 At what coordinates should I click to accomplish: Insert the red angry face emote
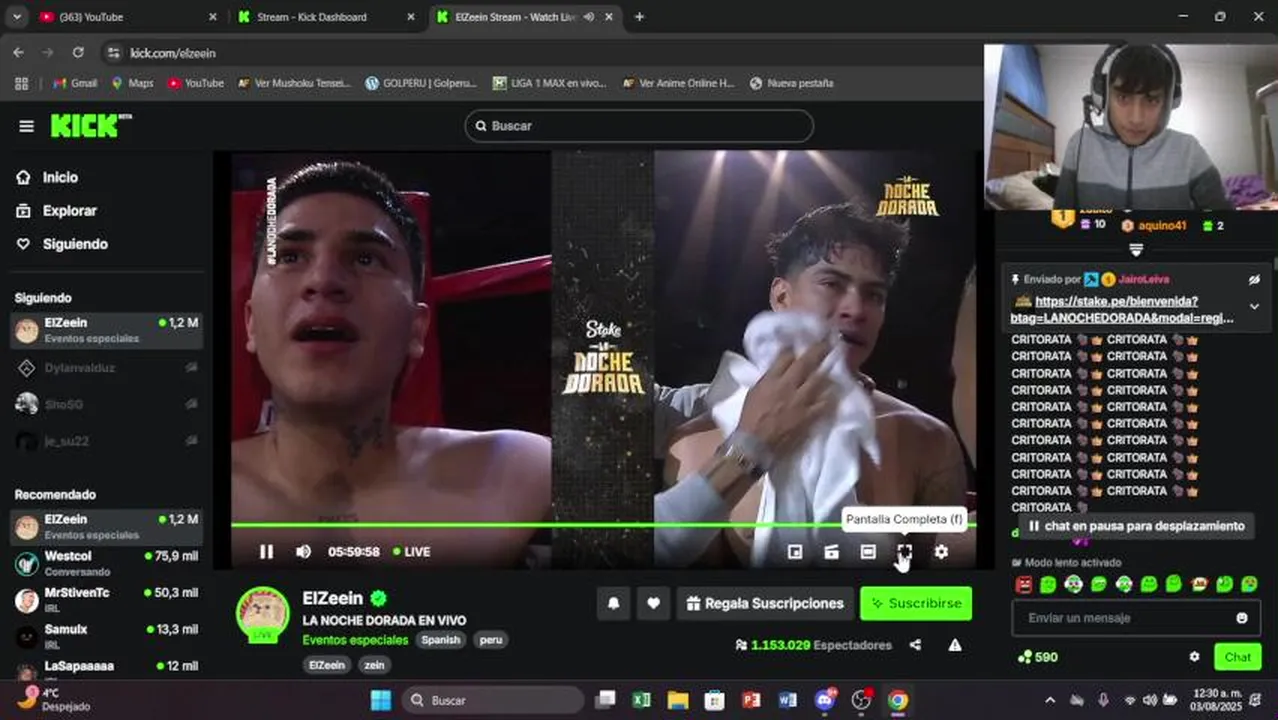point(1024,584)
